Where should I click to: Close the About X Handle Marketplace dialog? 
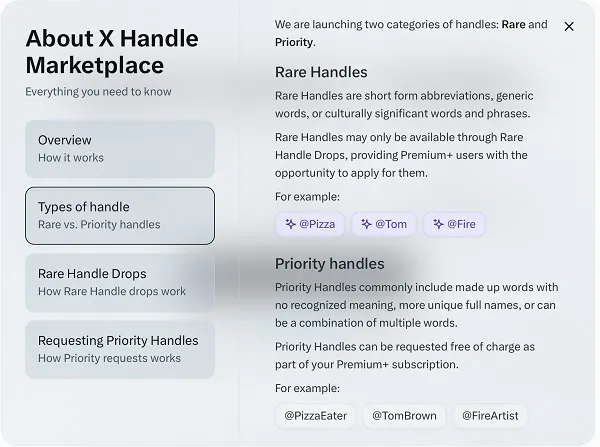[569, 27]
